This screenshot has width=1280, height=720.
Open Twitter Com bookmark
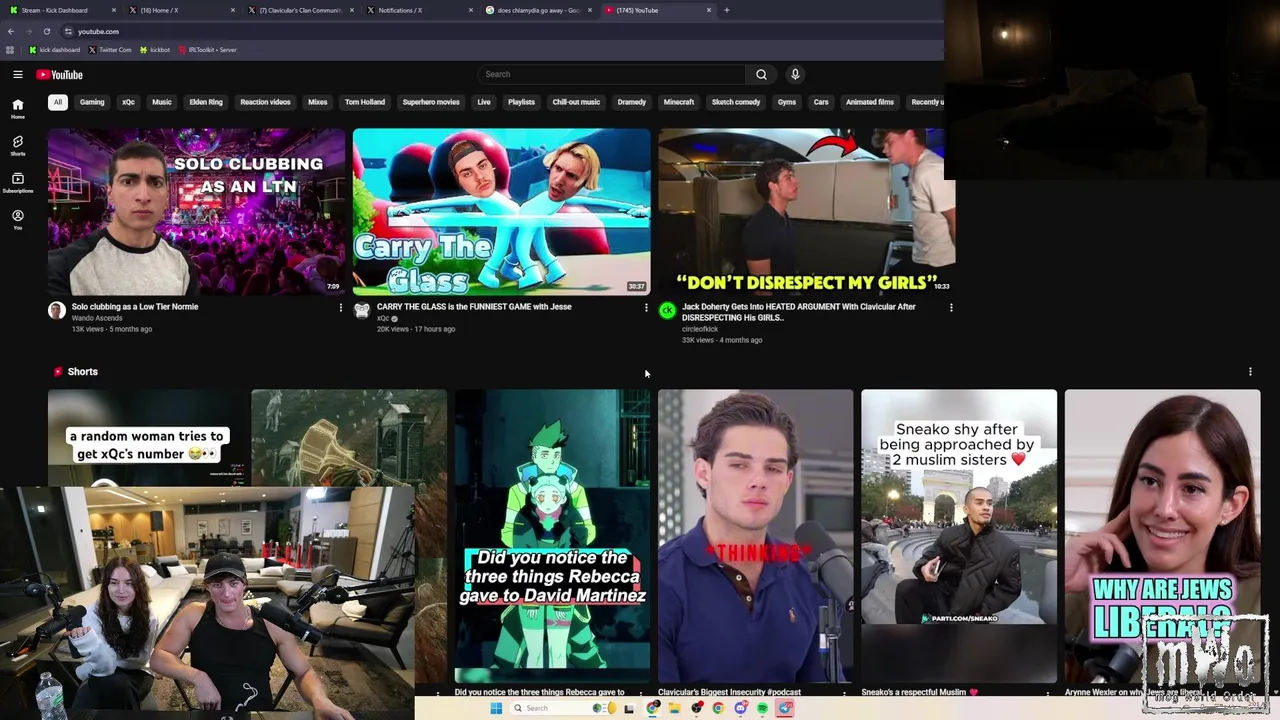pyautogui.click(x=110, y=49)
